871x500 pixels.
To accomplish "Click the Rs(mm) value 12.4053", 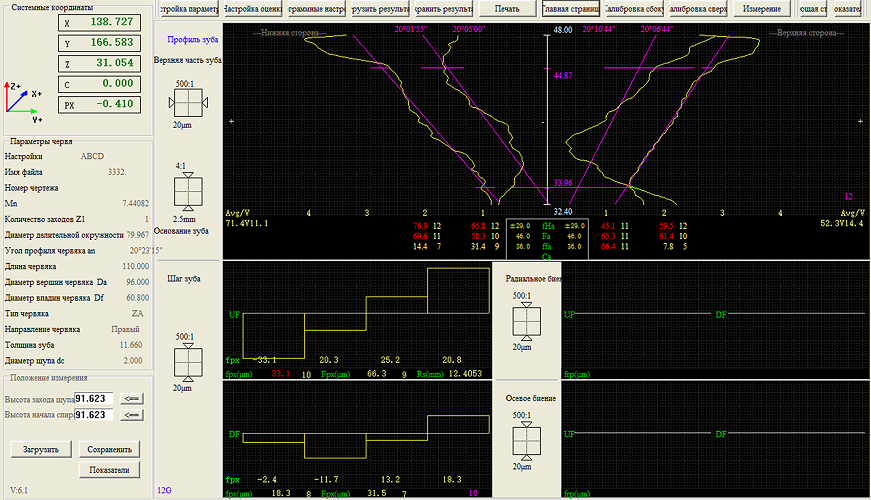I will click(465, 374).
